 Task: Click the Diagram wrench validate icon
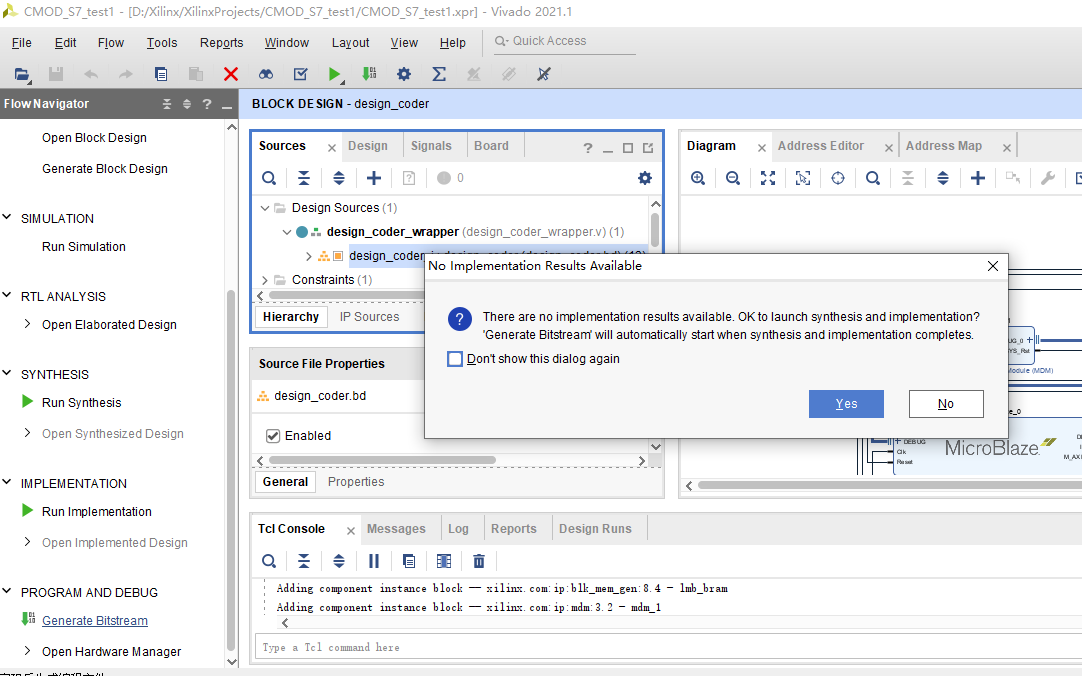click(x=1047, y=179)
